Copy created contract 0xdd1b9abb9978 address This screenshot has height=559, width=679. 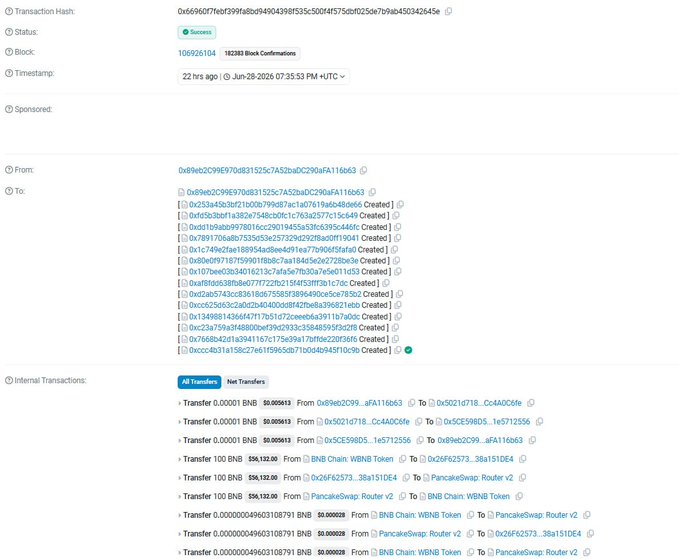coord(398,227)
